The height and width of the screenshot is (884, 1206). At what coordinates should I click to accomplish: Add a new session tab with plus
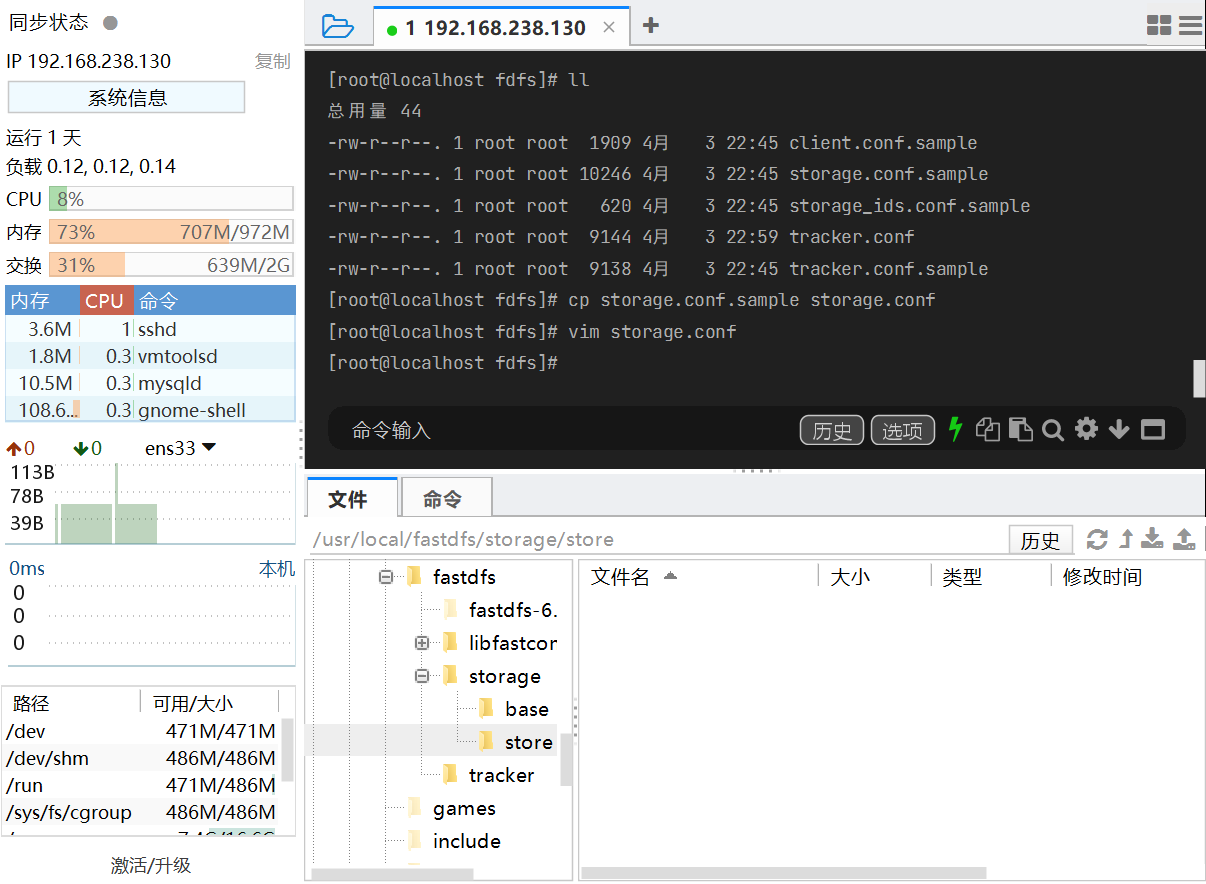[651, 26]
